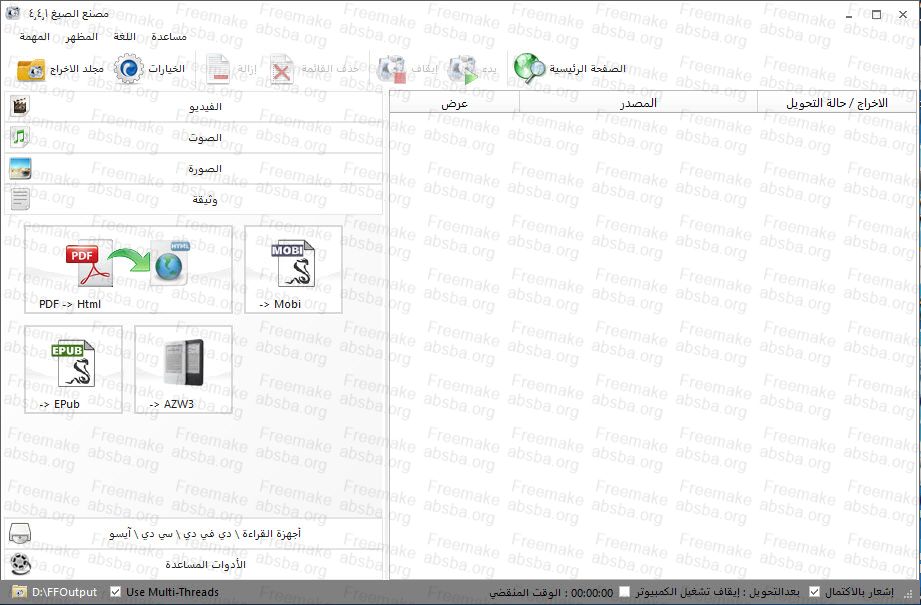Open the output folder (مجلد الاخراج) toolbar icon

[x=31, y=69]
